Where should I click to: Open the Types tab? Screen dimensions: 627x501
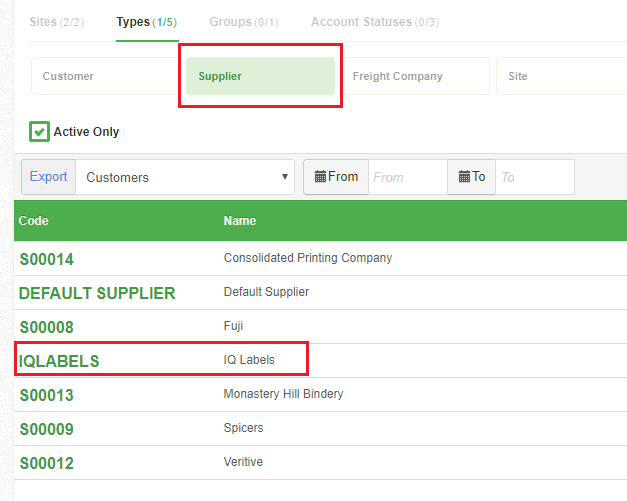click(147, 22)
